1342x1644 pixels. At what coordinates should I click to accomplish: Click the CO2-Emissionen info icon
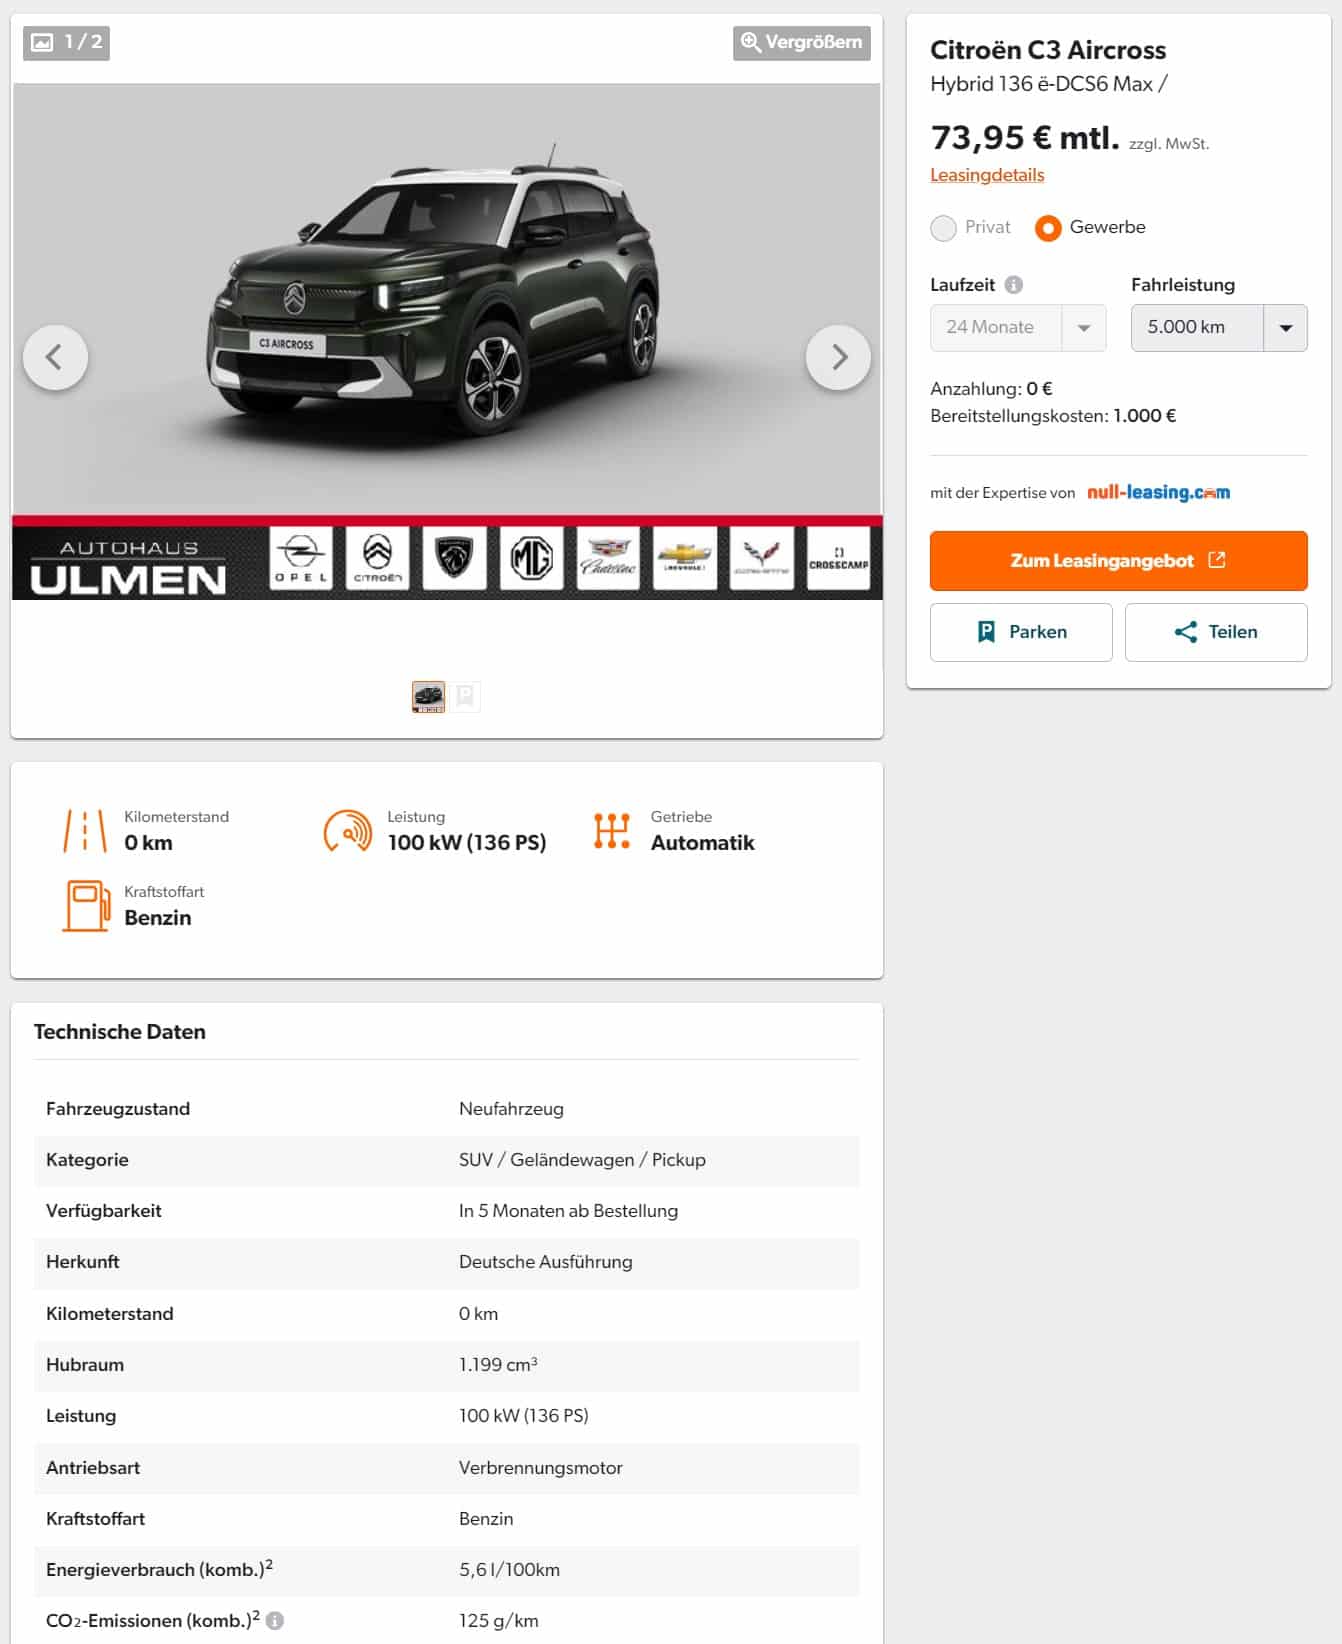275,1620
